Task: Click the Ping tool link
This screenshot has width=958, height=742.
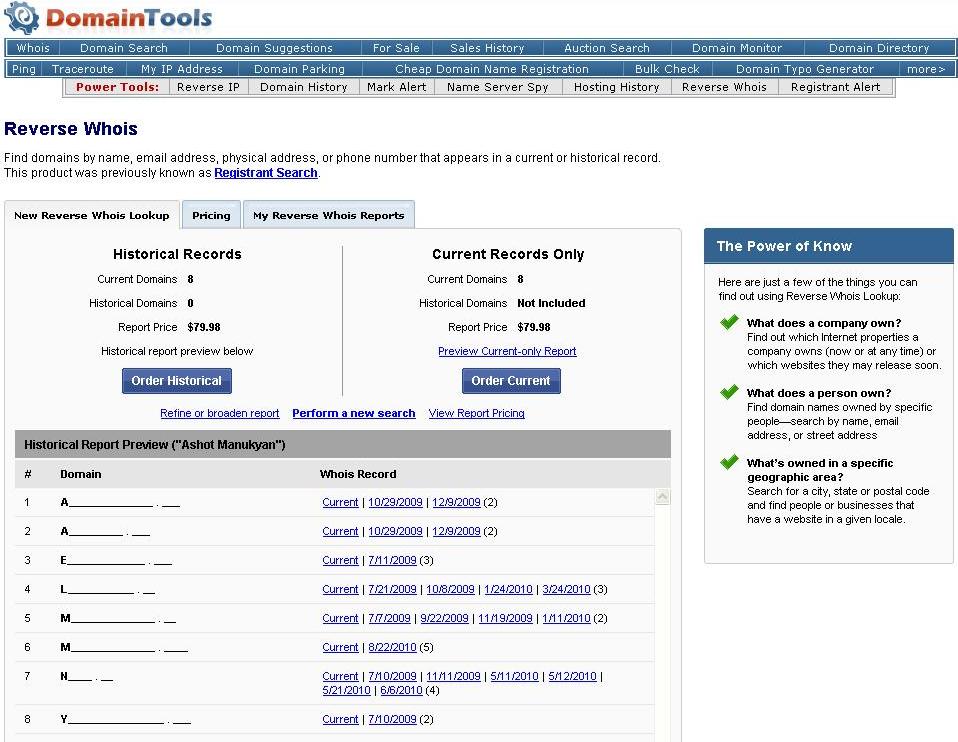Action: coord(24,69)
